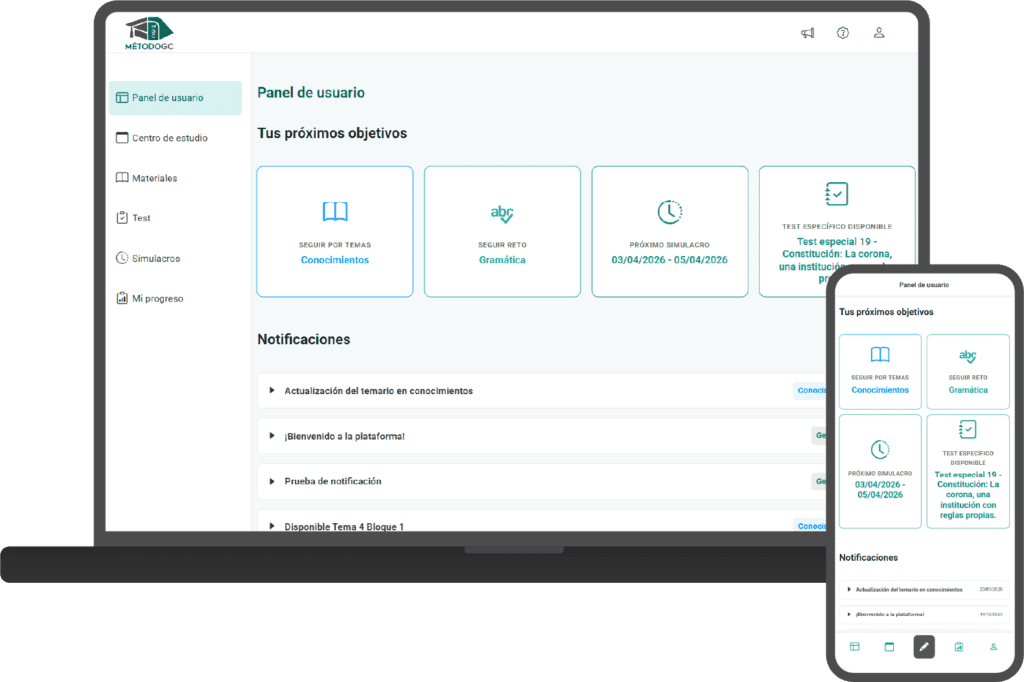Expand 'Disponible Tema 4 Bloque 1' notification
Image resolution: width=1024 pixels, height=682 pixels.
344,526
